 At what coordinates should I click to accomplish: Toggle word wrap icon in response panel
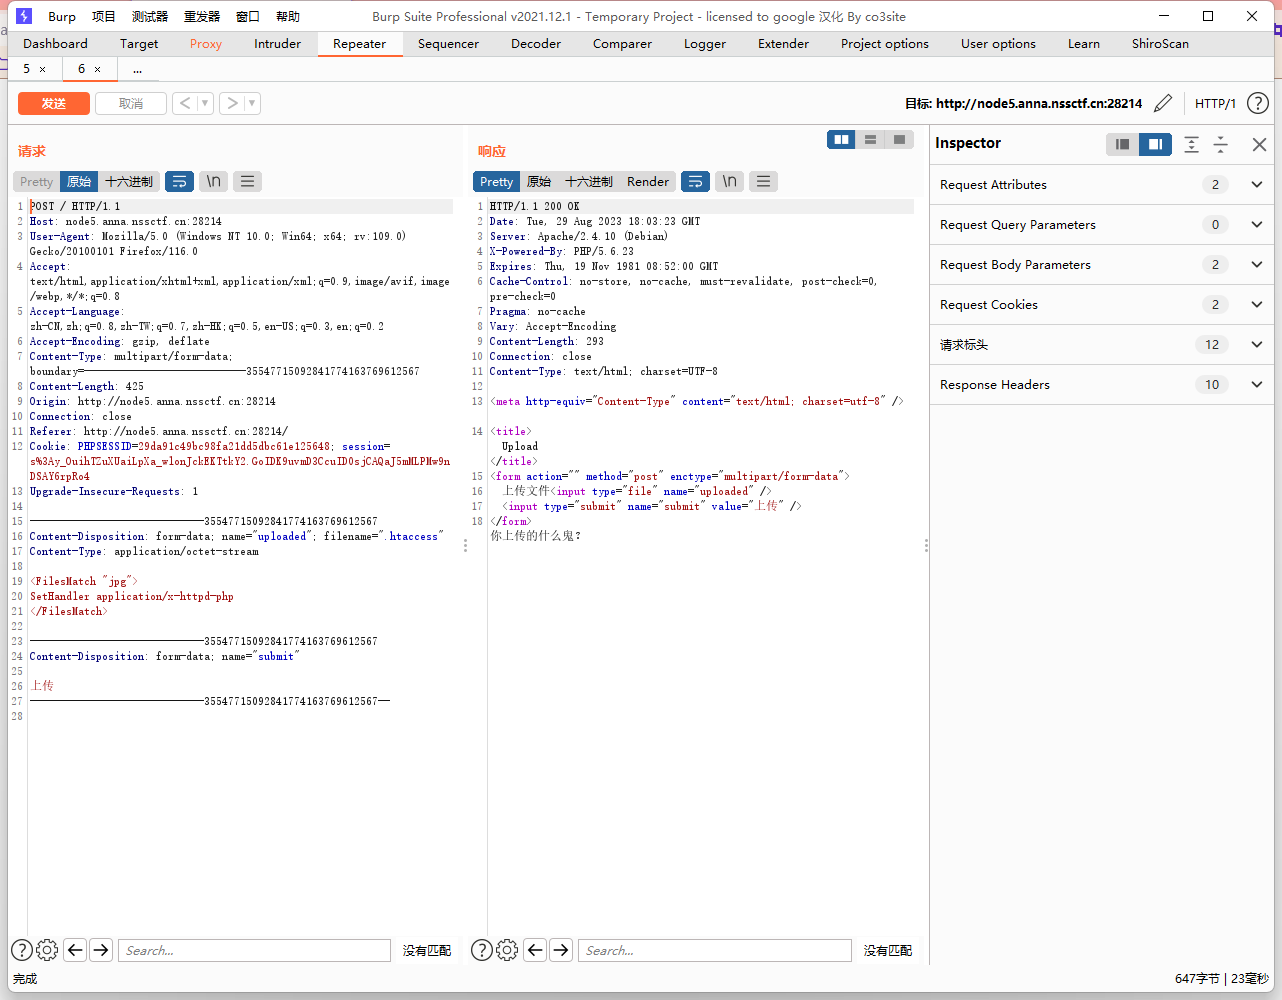click(x=695, y=181)
